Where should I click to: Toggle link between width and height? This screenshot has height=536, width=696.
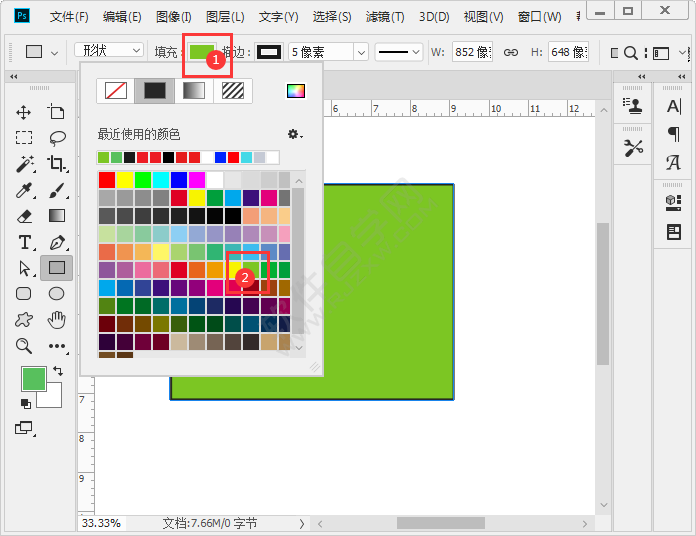(510, 52)
